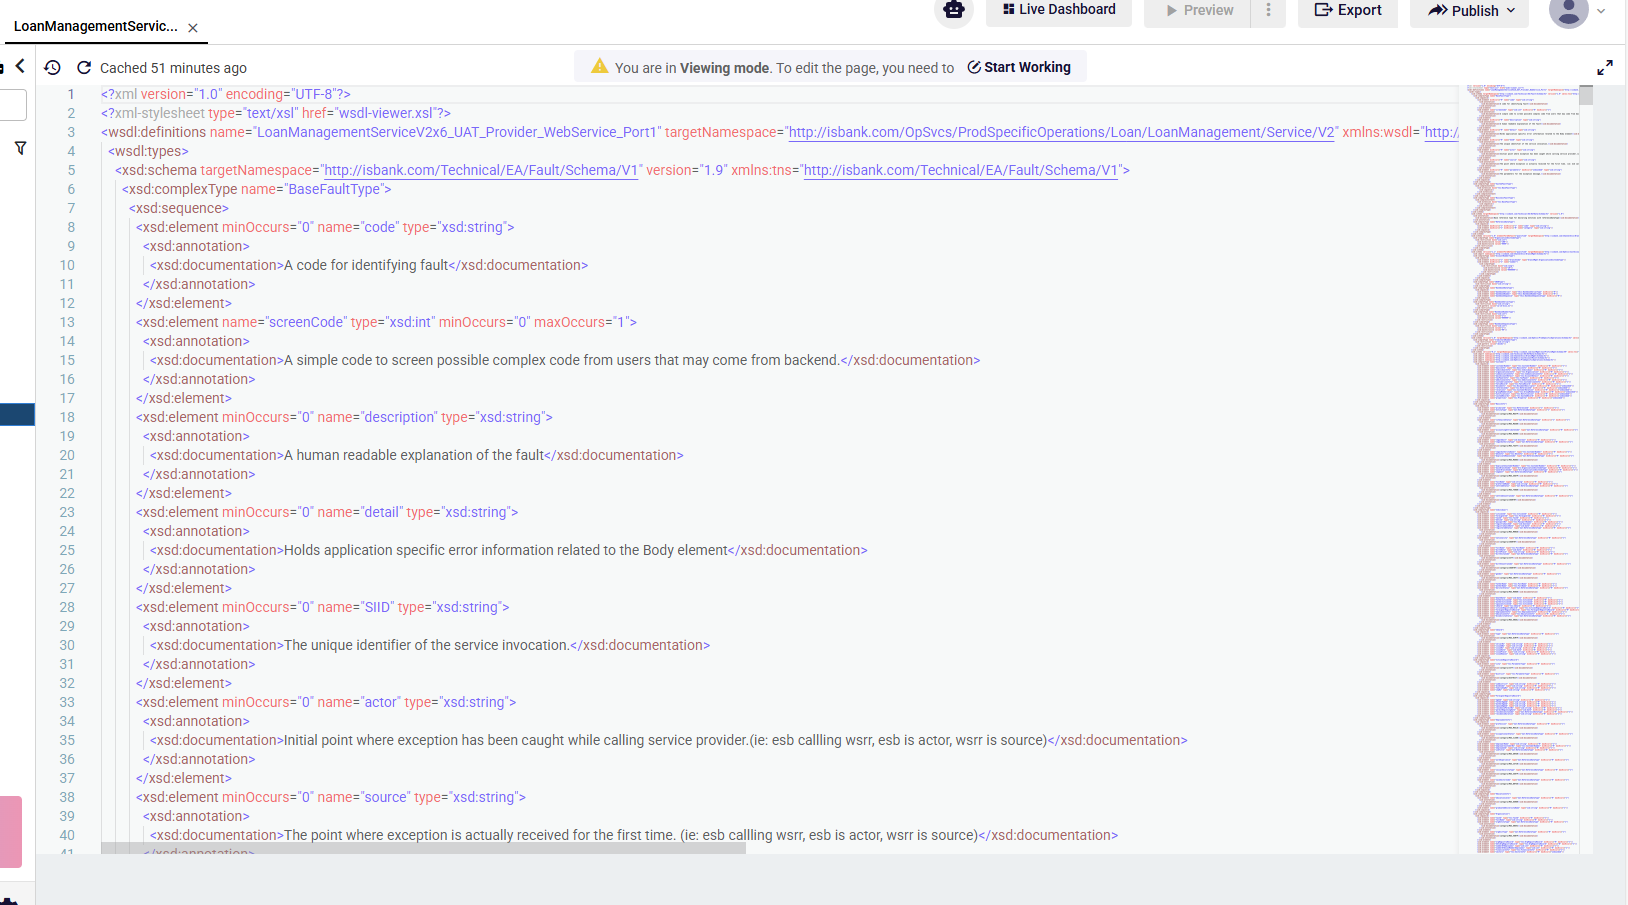Click the Preview play button

(x=1198, y=10)
